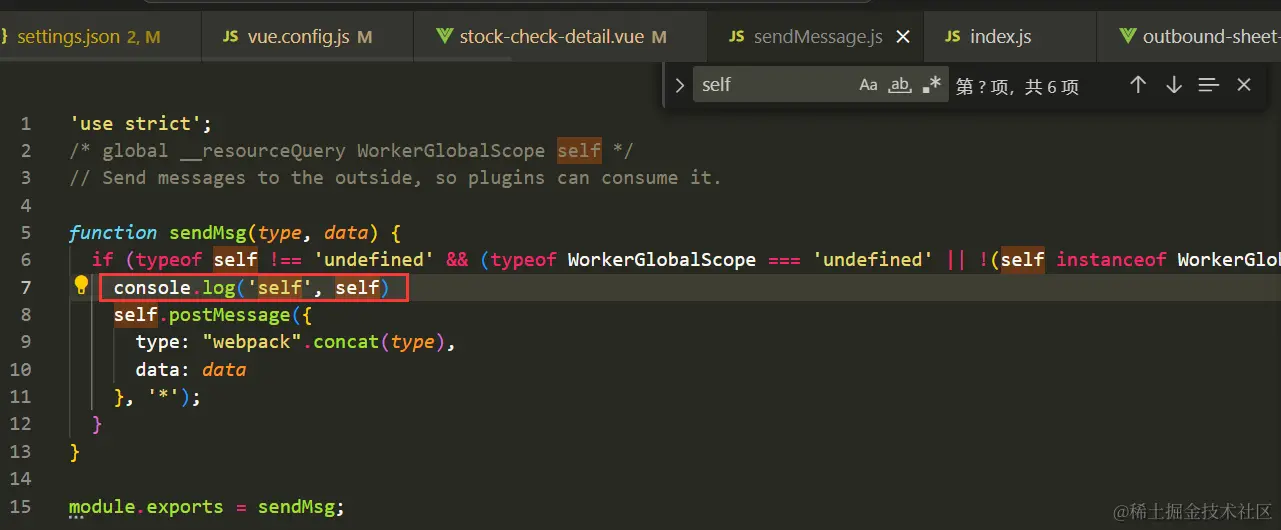Click 'module.exports' on line 15

click(x=147, y=507)
